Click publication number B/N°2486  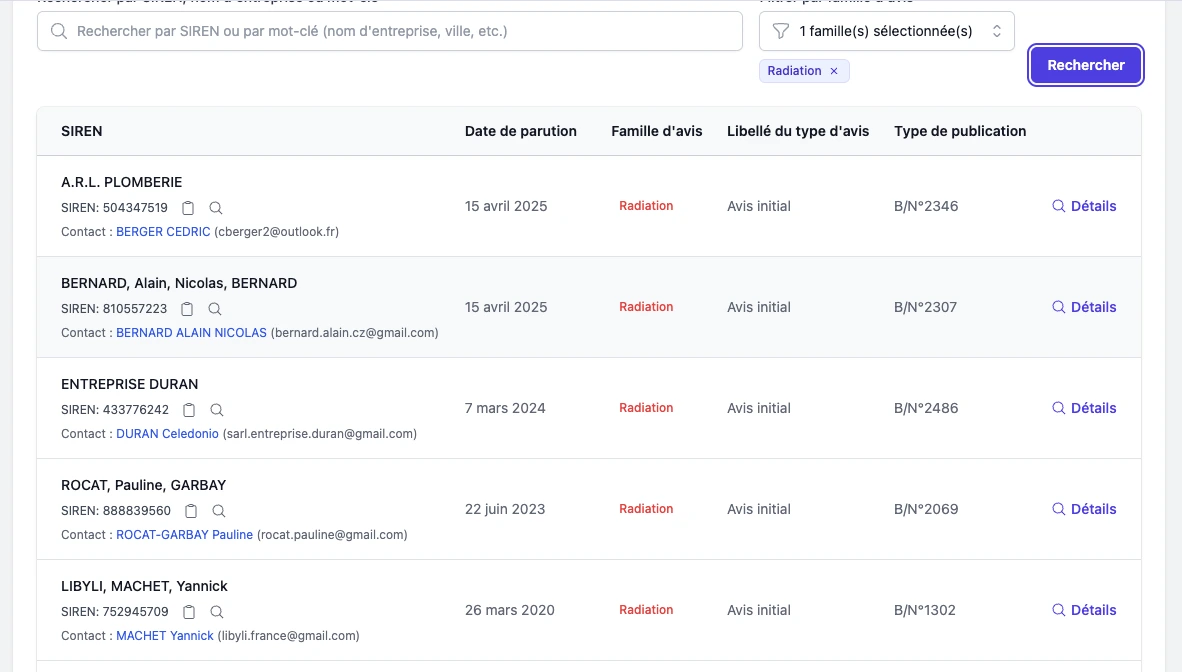pyautogui.click(x=926, y=408)
